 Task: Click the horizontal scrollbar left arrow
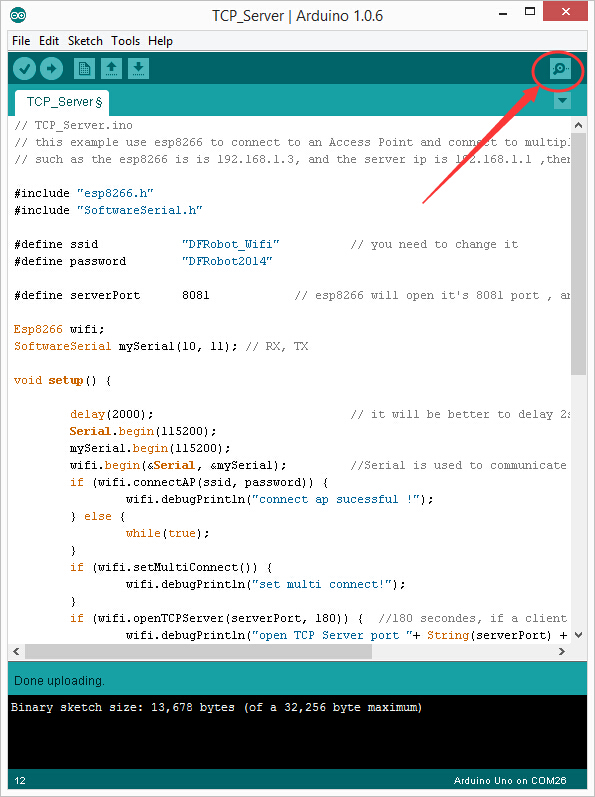point(16,651)
